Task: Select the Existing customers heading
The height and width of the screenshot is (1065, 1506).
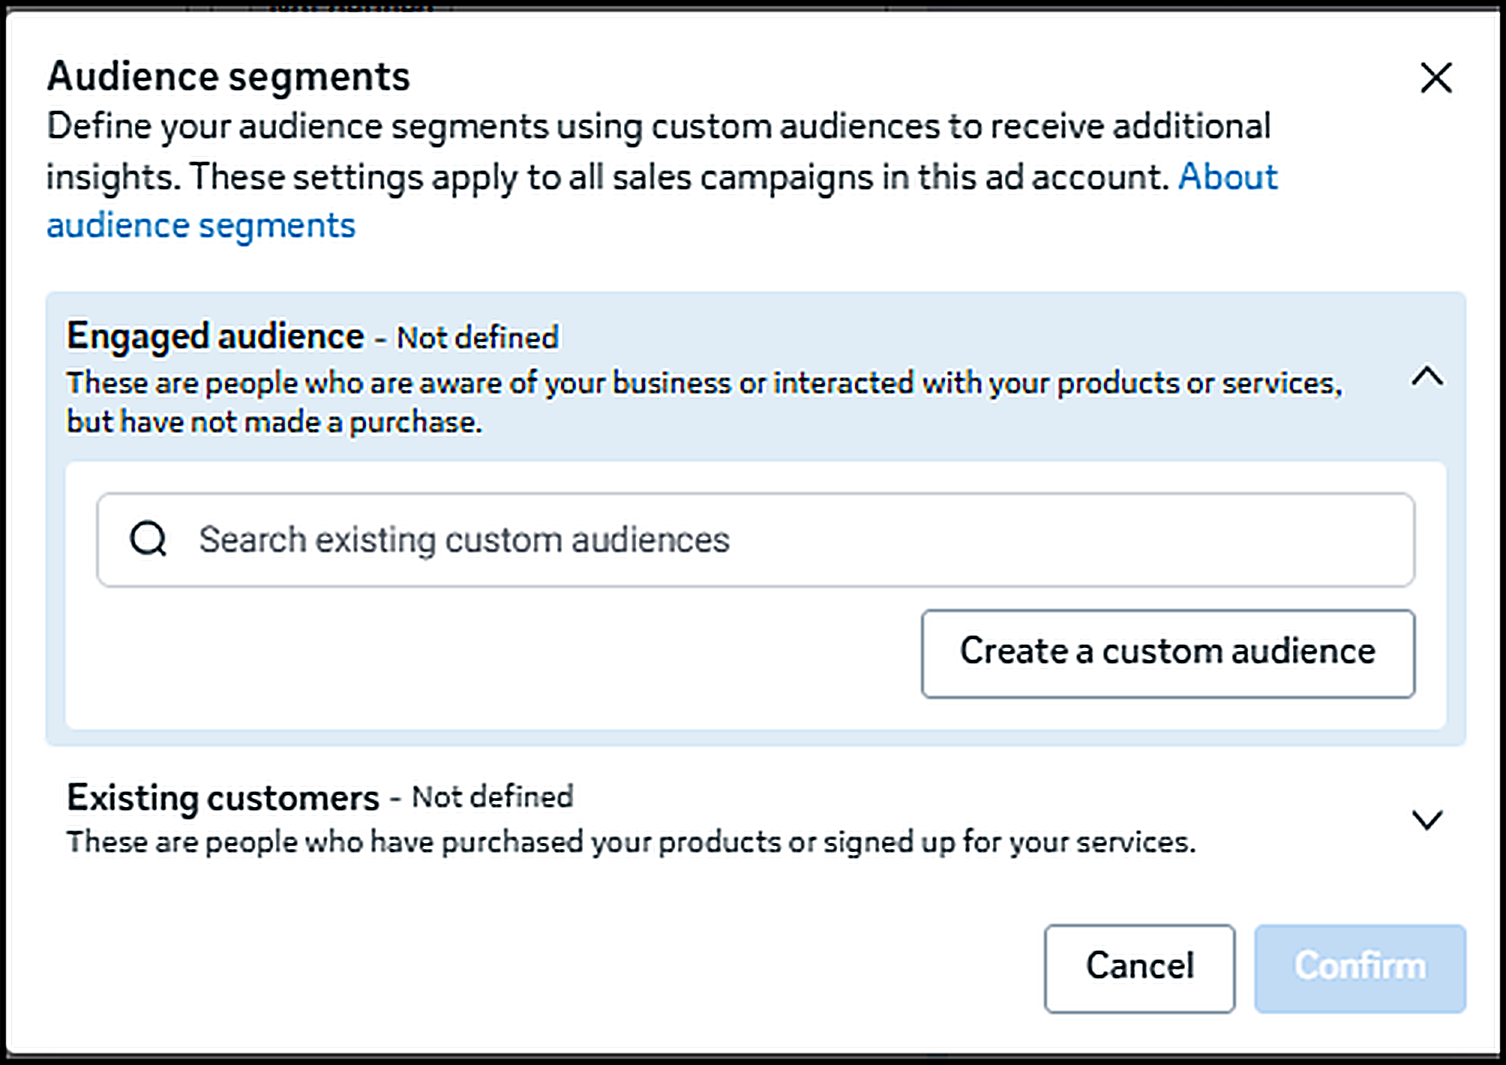Action: [x=223, y=798]
